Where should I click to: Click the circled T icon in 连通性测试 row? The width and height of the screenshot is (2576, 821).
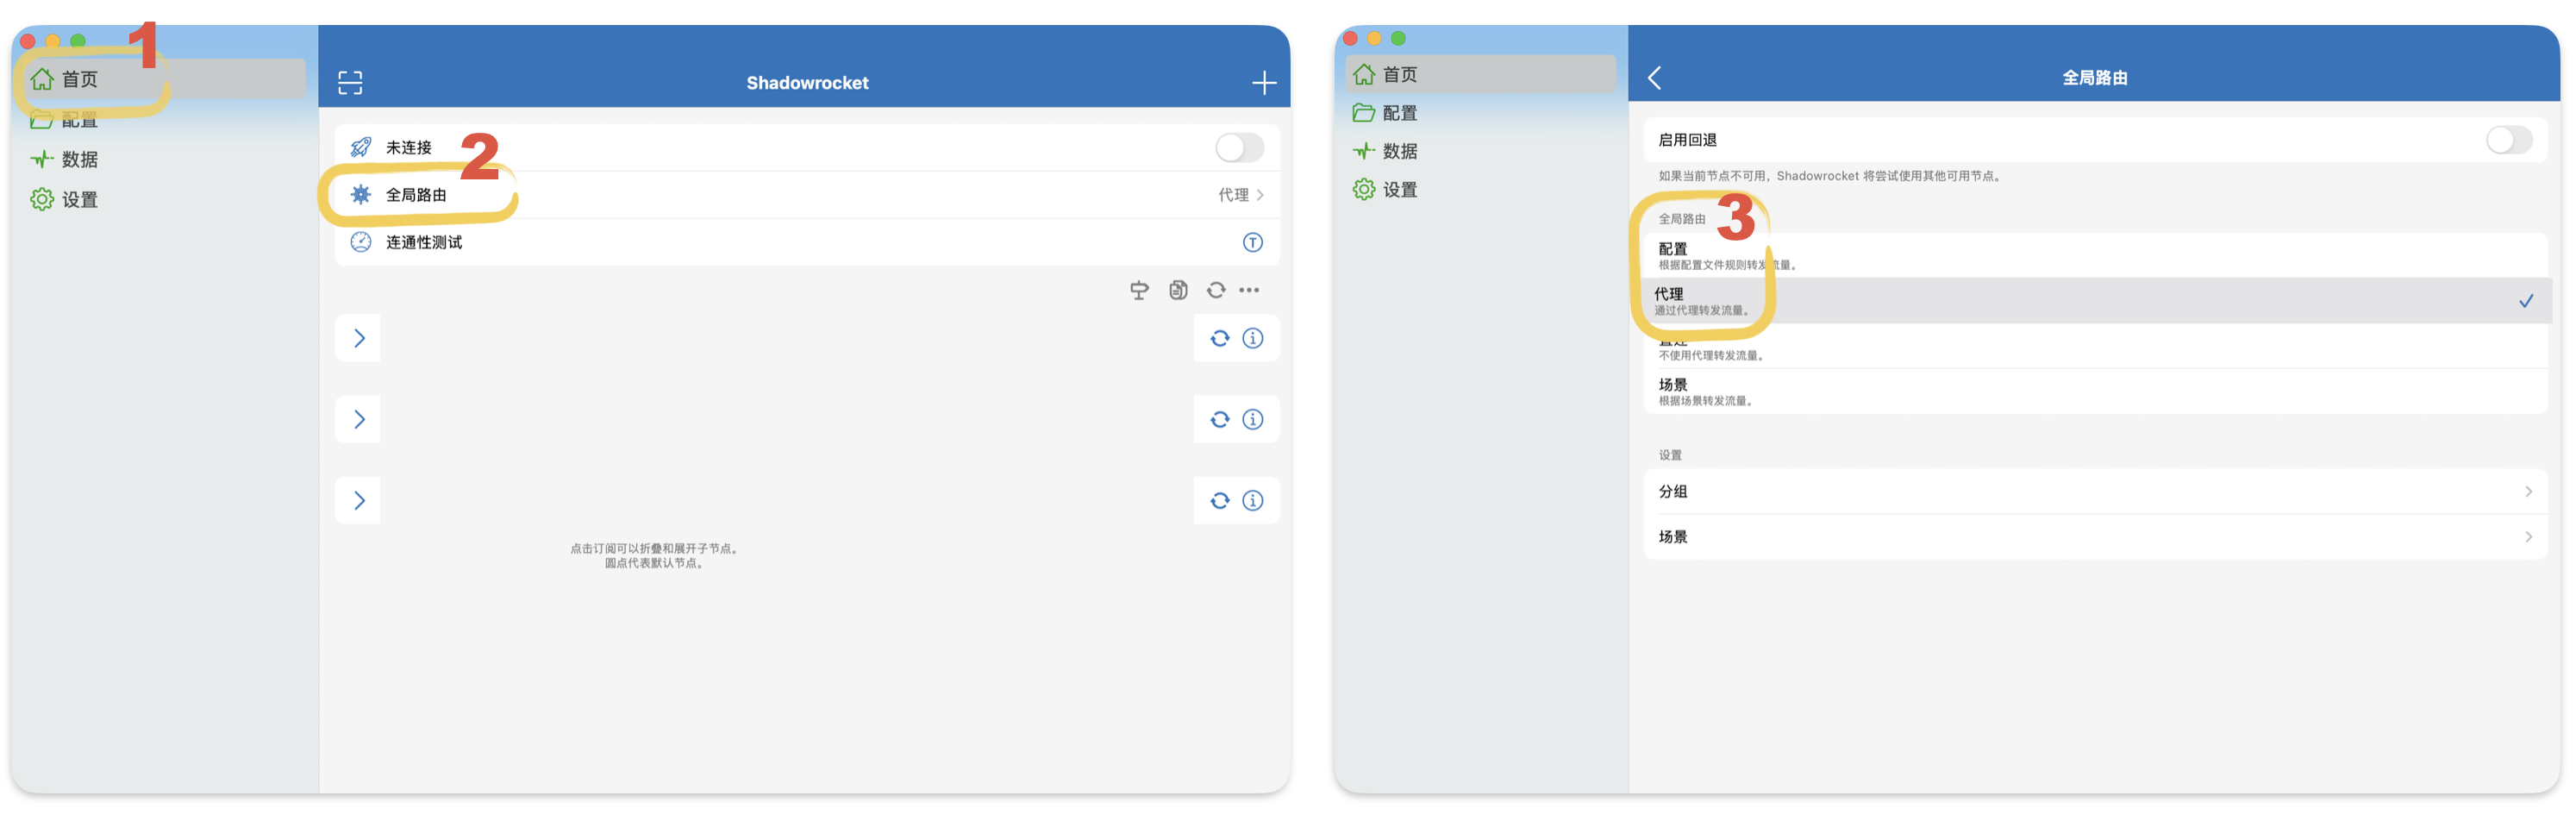click(1252, 243)
